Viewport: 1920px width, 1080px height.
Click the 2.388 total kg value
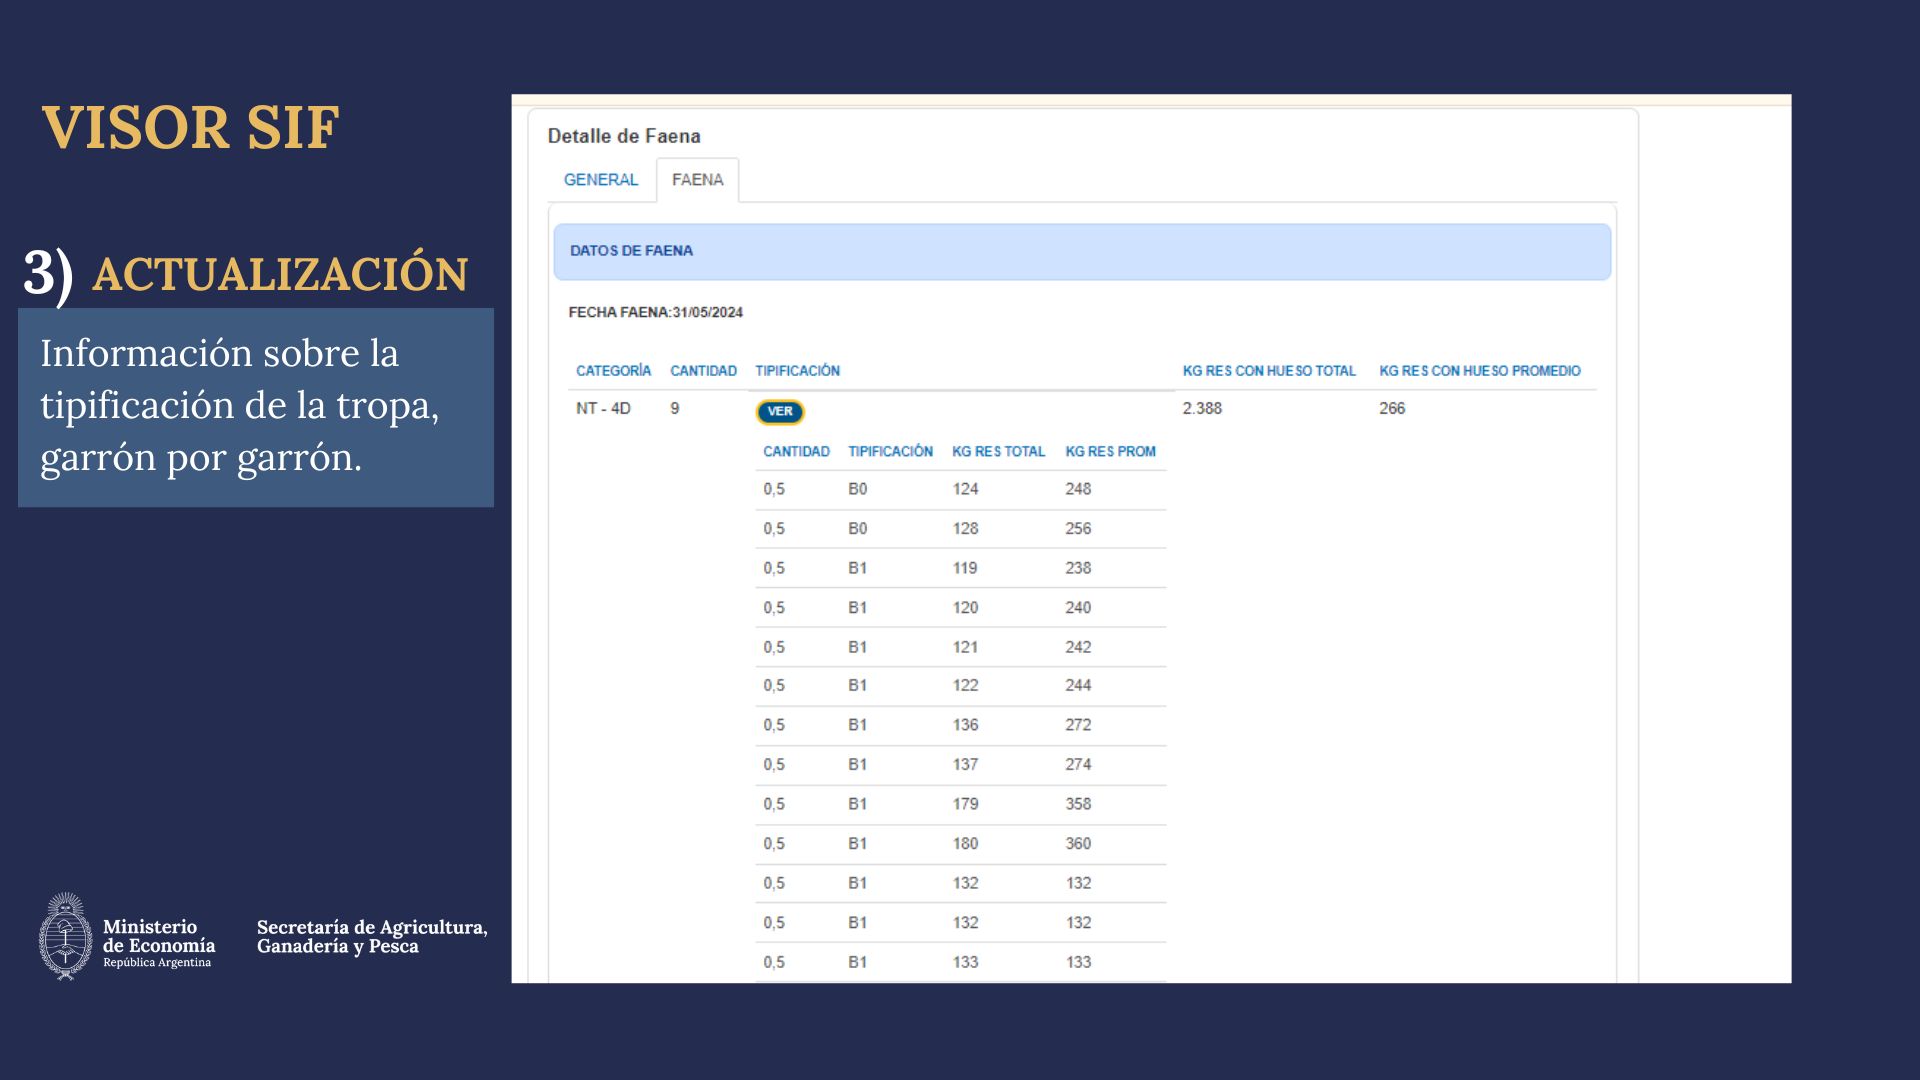(1202, 408)
